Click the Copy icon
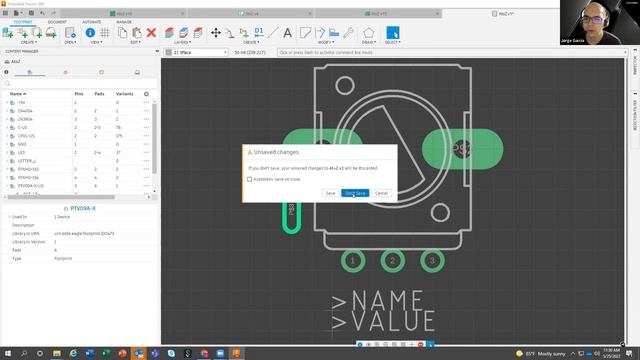640x360 pixels. pyautogui.click(x=122, y=33)
